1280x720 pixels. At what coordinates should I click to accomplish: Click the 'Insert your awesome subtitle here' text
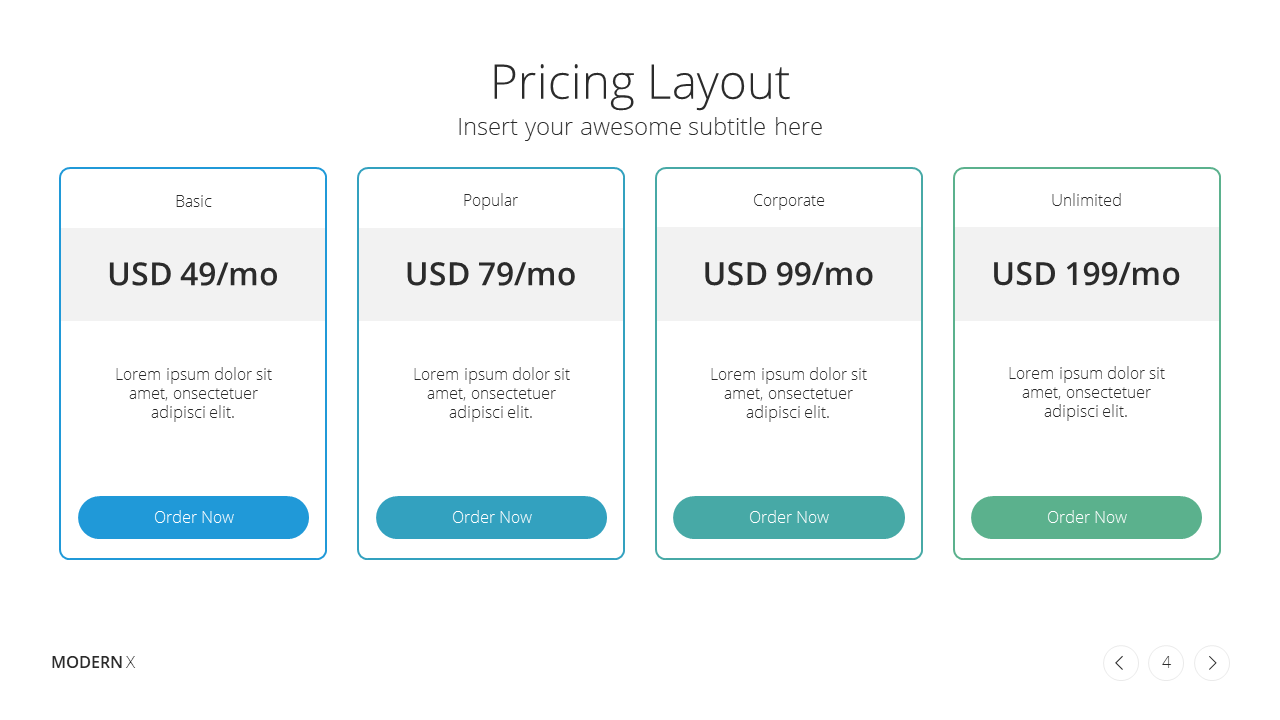(640, 127)
